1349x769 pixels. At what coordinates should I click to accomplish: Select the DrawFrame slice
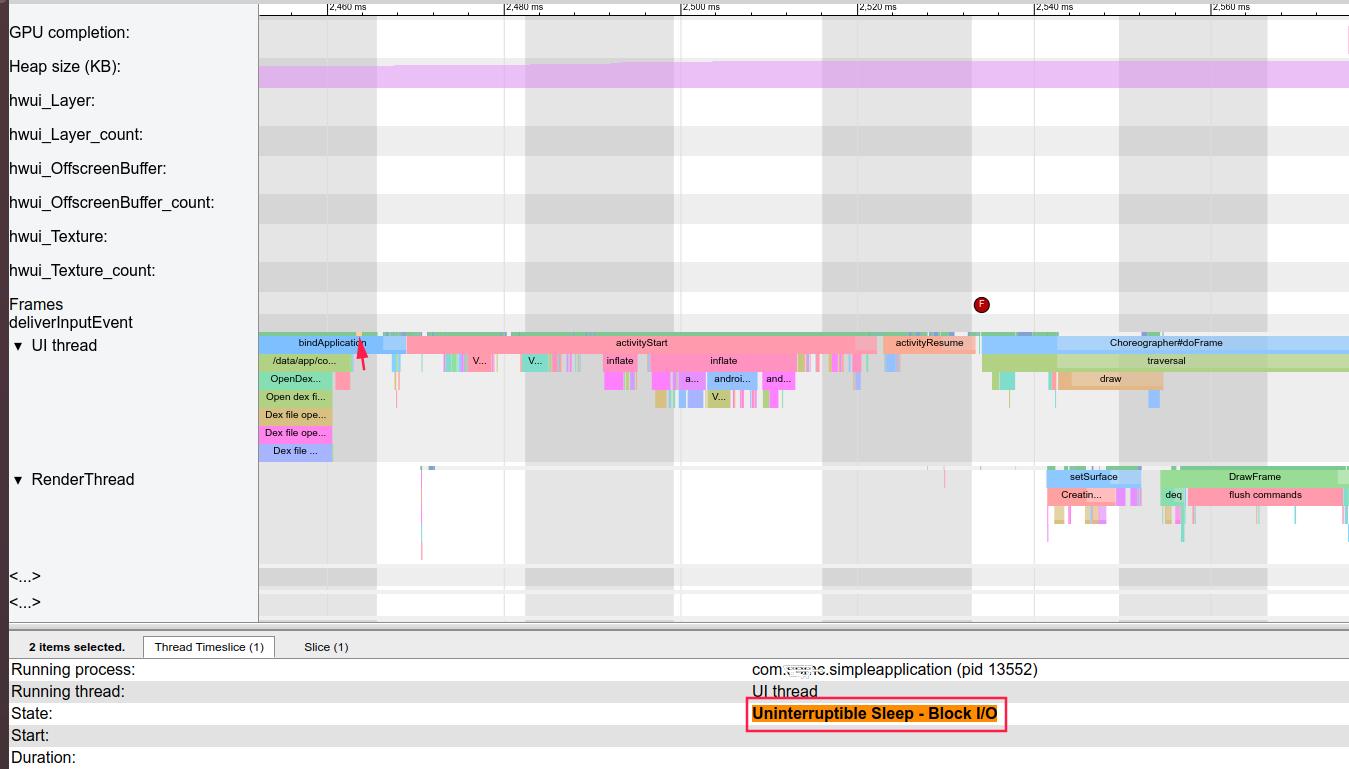[1254, 477]
